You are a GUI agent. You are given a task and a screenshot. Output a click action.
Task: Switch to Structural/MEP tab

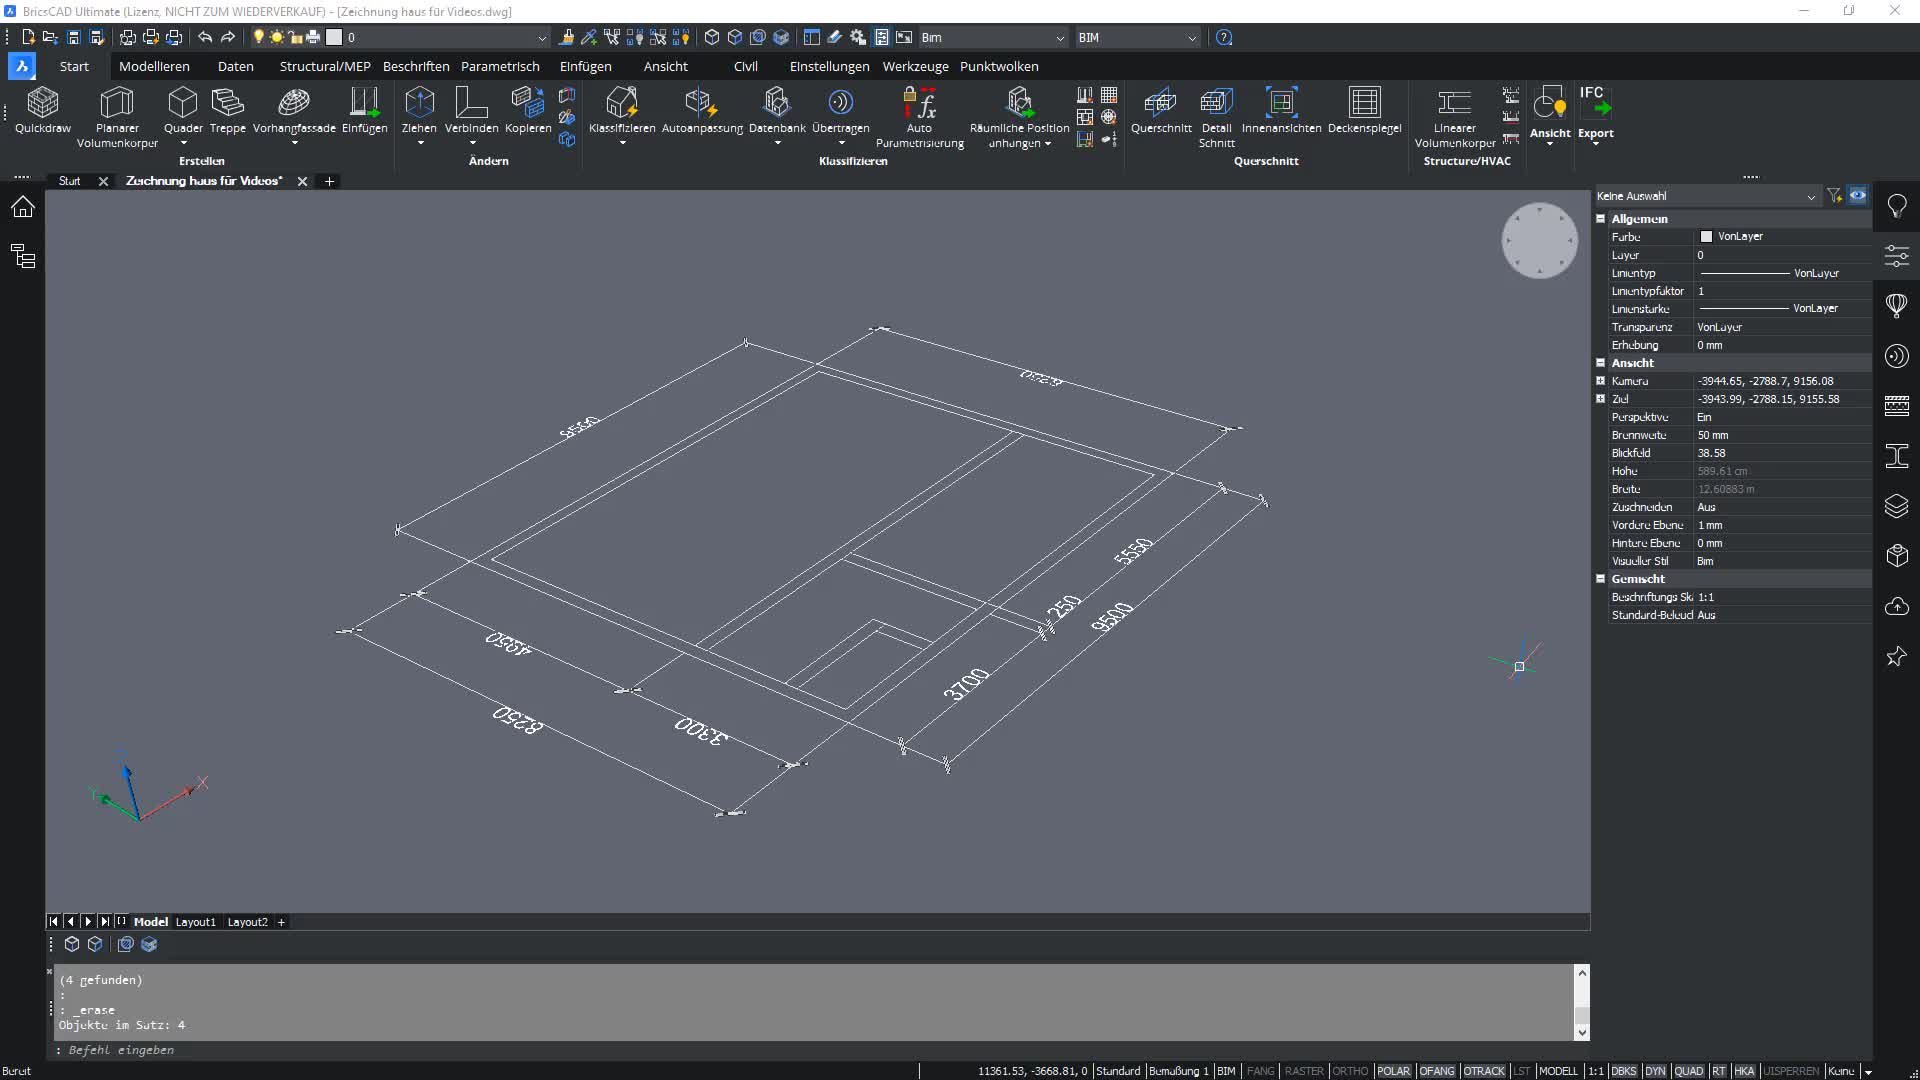click(x=325, y=66)
